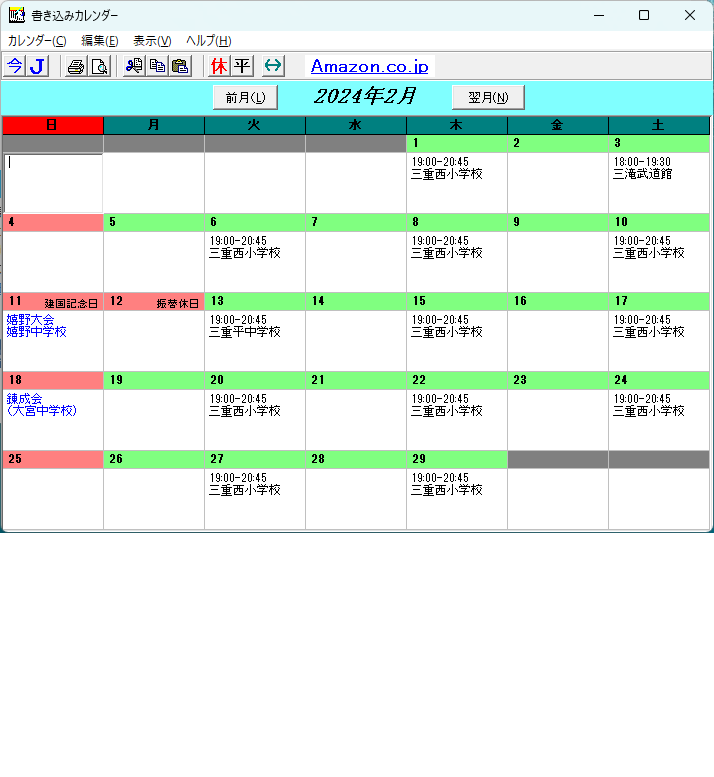Image resolution: width=714 pixels, height=777 pixels.
Task: Click the 錬成会 entry on February 18
Action: pyautogui.click(x=24, y=398)
